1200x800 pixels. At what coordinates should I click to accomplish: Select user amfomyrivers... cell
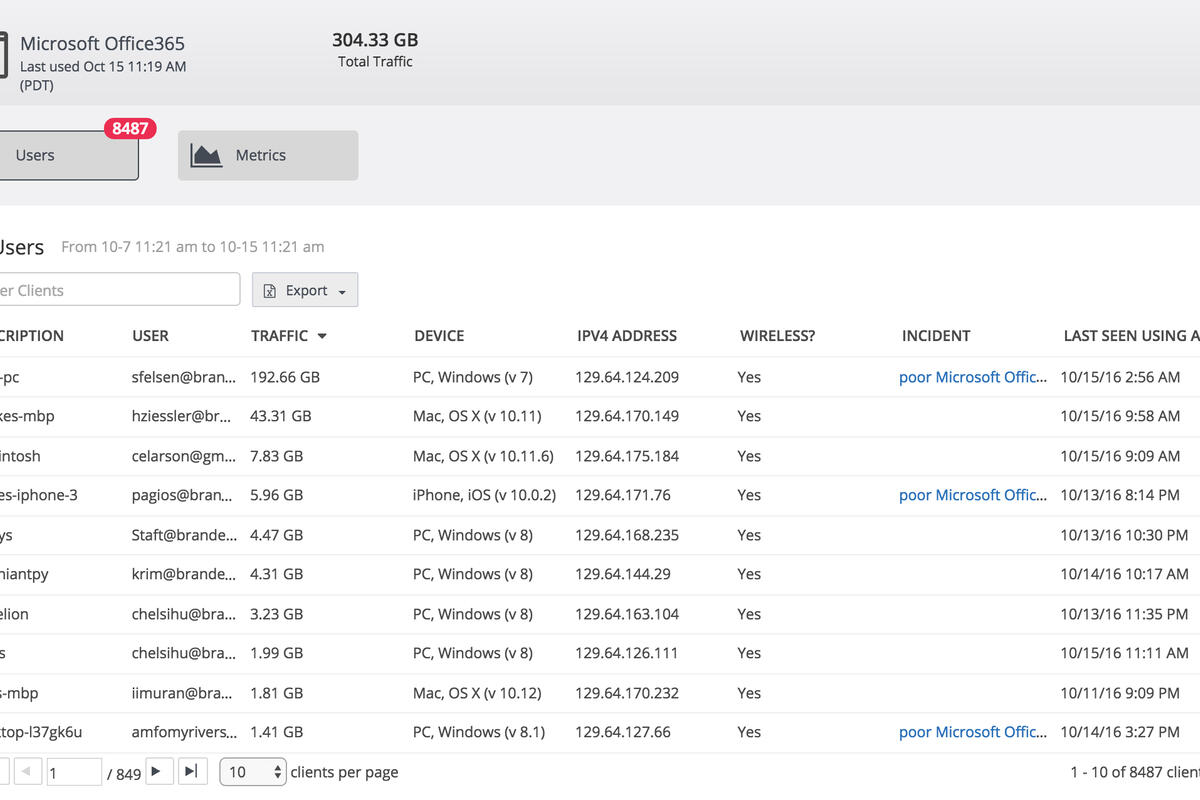[x=184, y=732]
